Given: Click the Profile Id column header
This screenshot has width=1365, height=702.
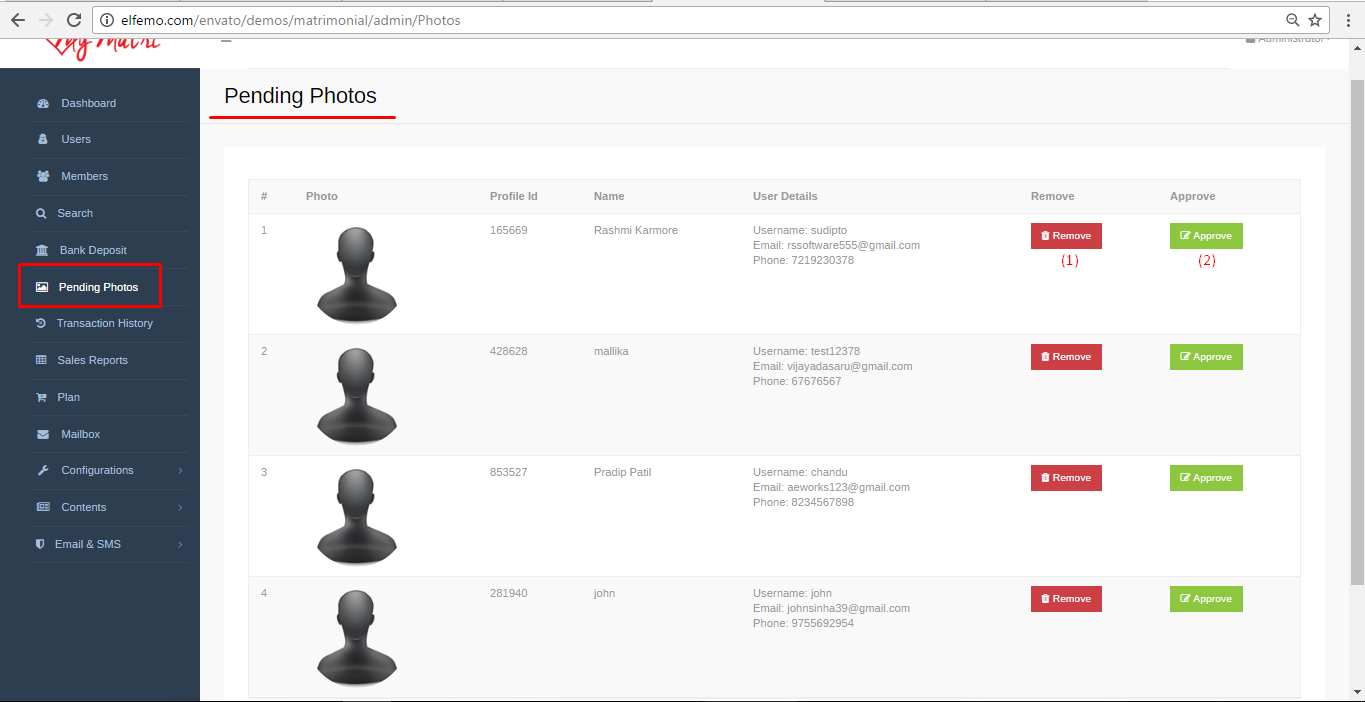Looking at the screenshot, I should tap(514, 196).
